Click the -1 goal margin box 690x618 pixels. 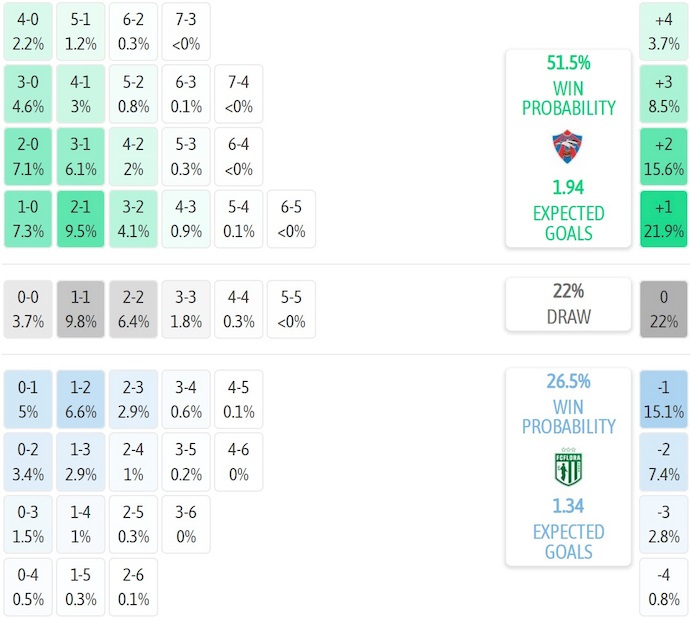(664, 399)
